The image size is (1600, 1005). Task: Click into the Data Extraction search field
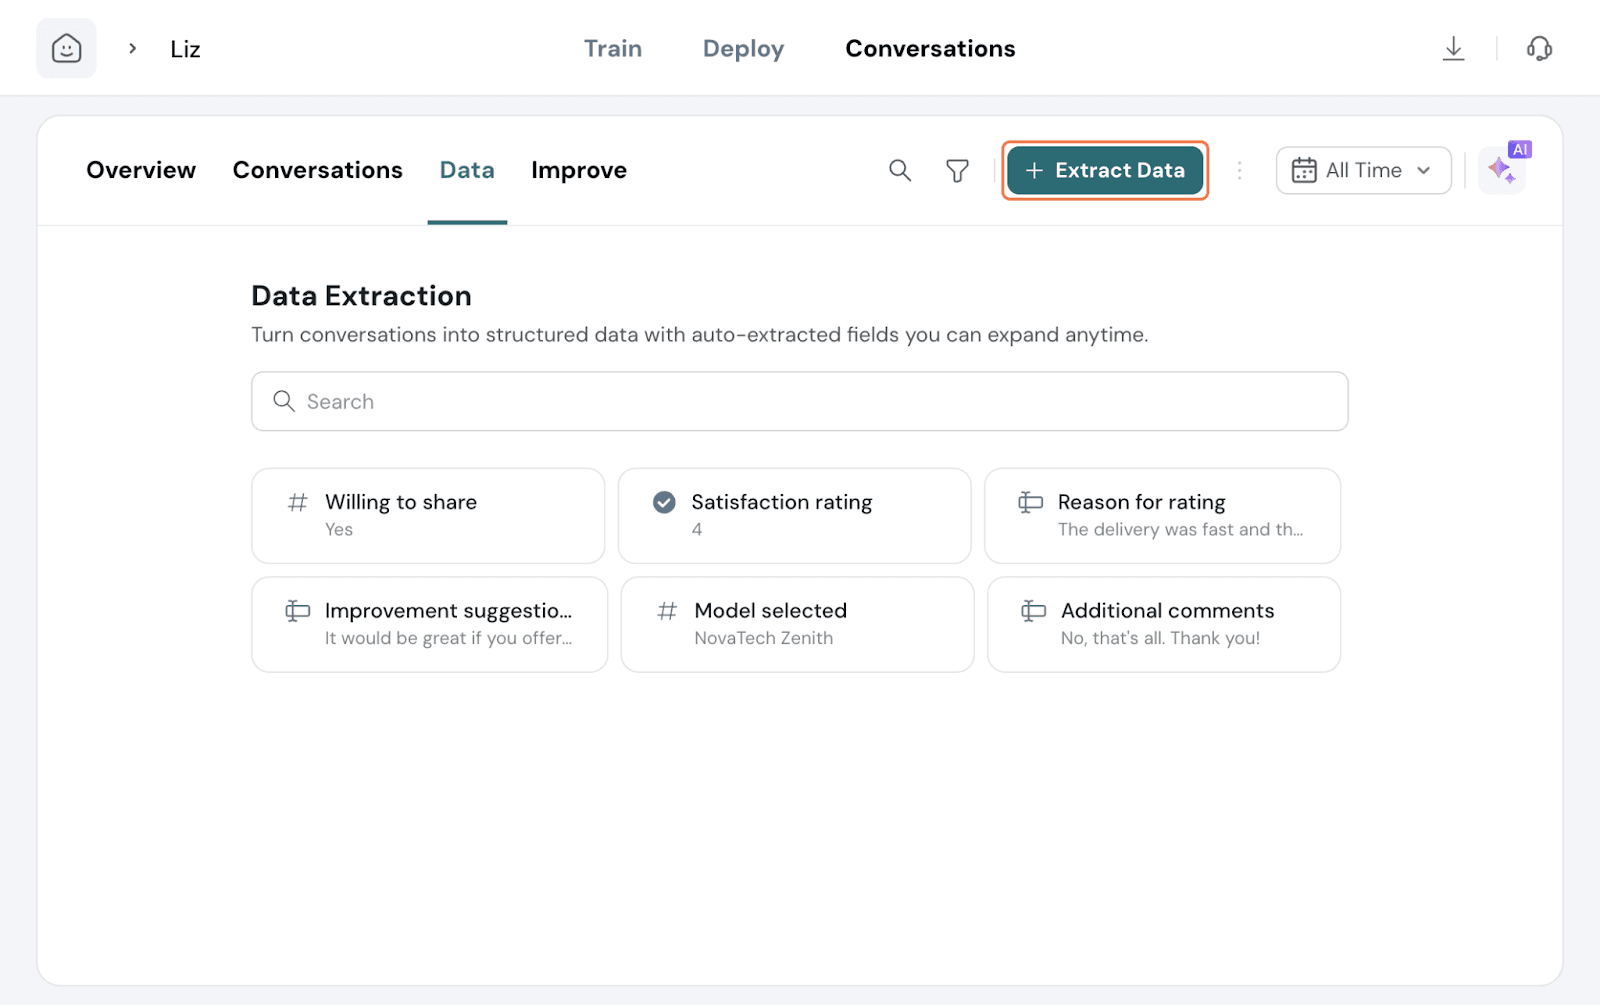pos(799,401)
